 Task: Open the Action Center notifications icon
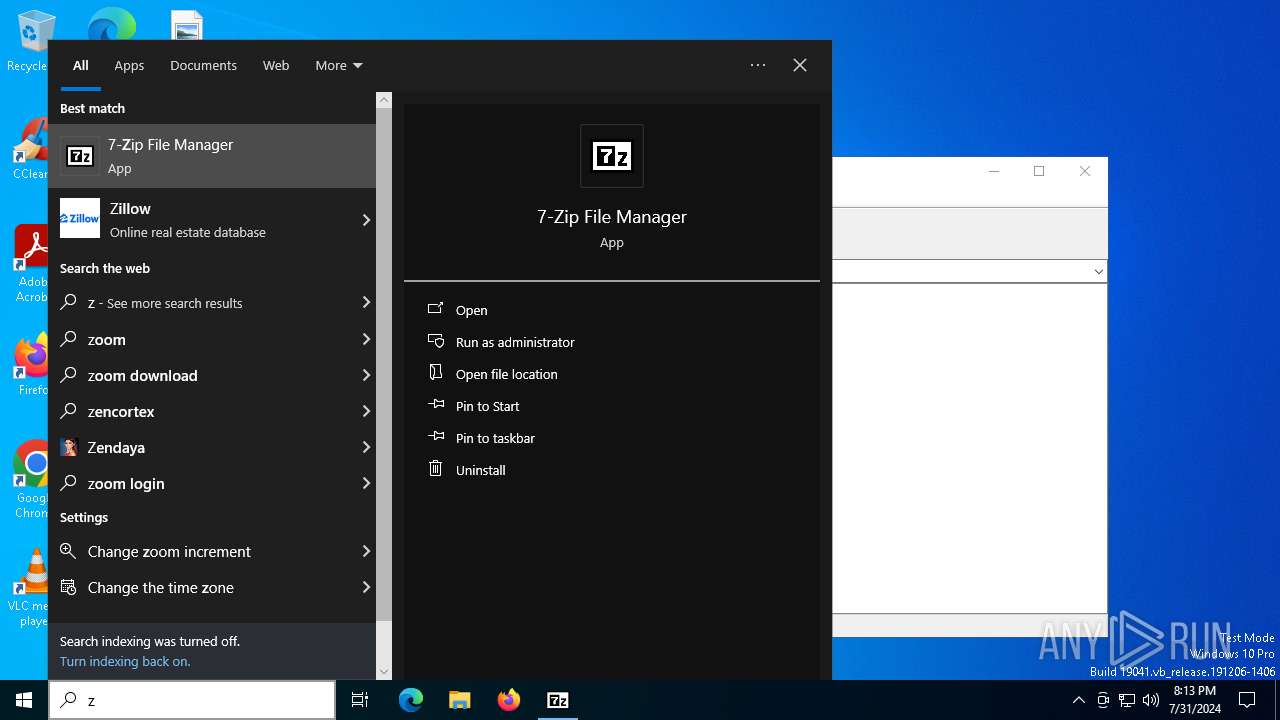pyautogui.click(x=1247, y=700)
